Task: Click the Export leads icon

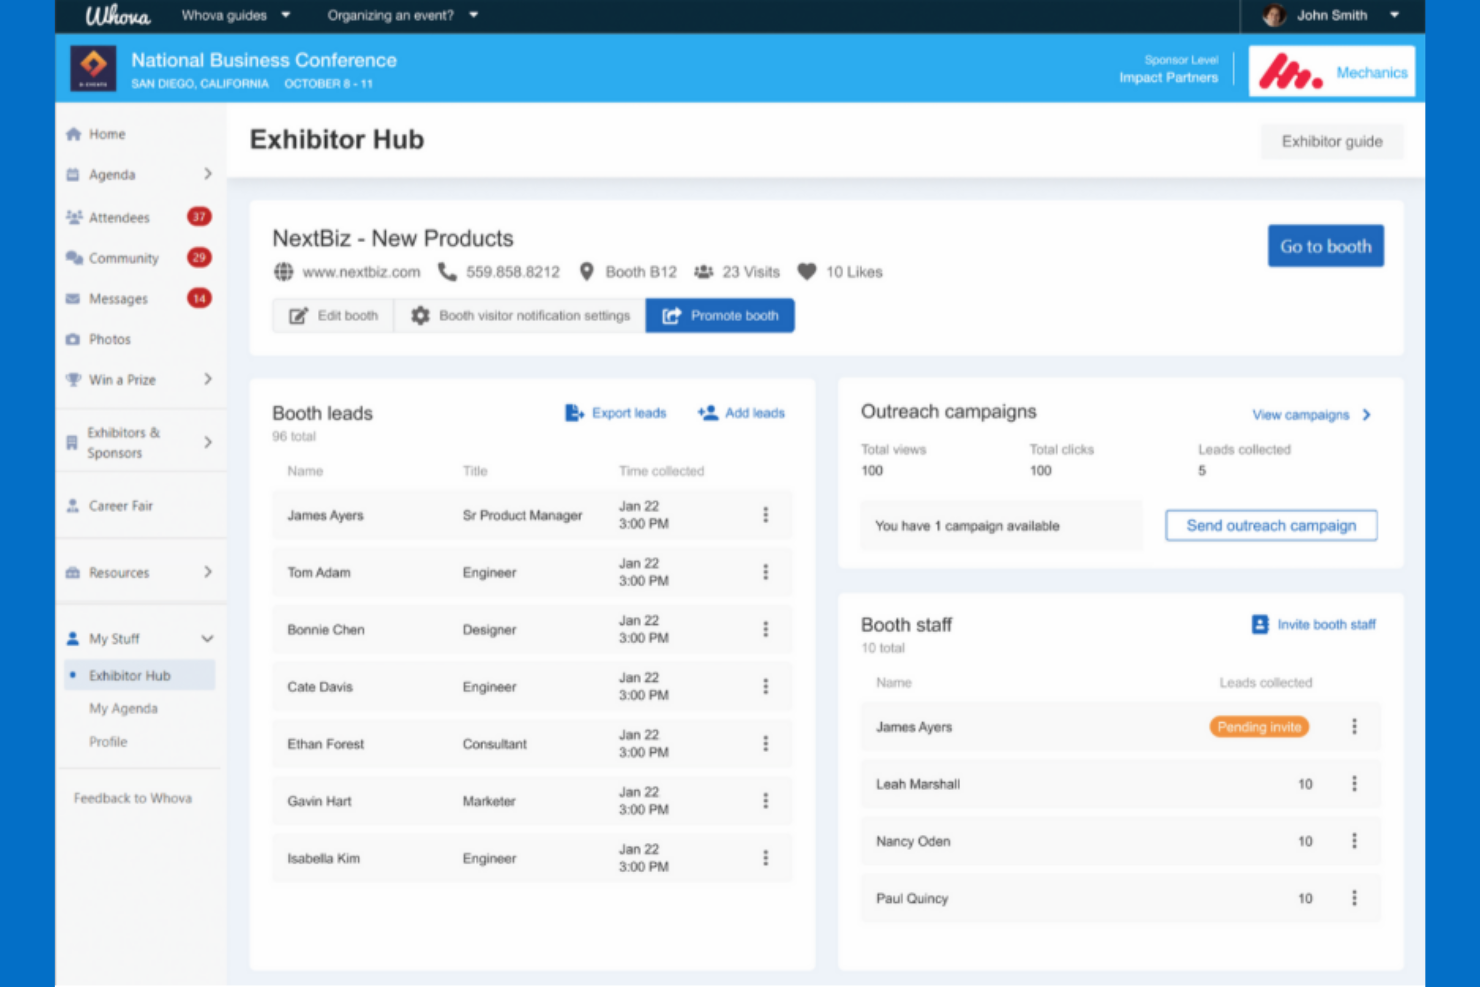Action: [x=573, y=412]
